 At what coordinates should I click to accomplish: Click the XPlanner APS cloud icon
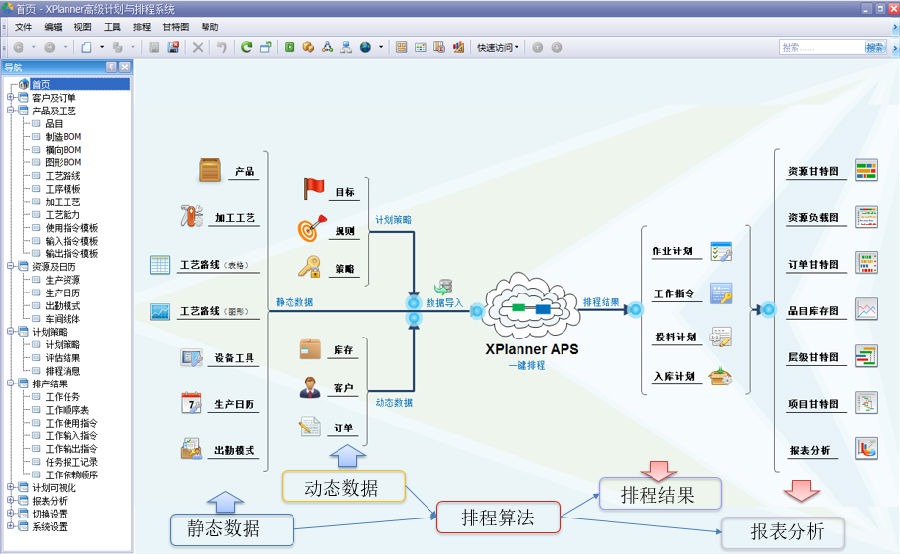click(x=530, y=309)
